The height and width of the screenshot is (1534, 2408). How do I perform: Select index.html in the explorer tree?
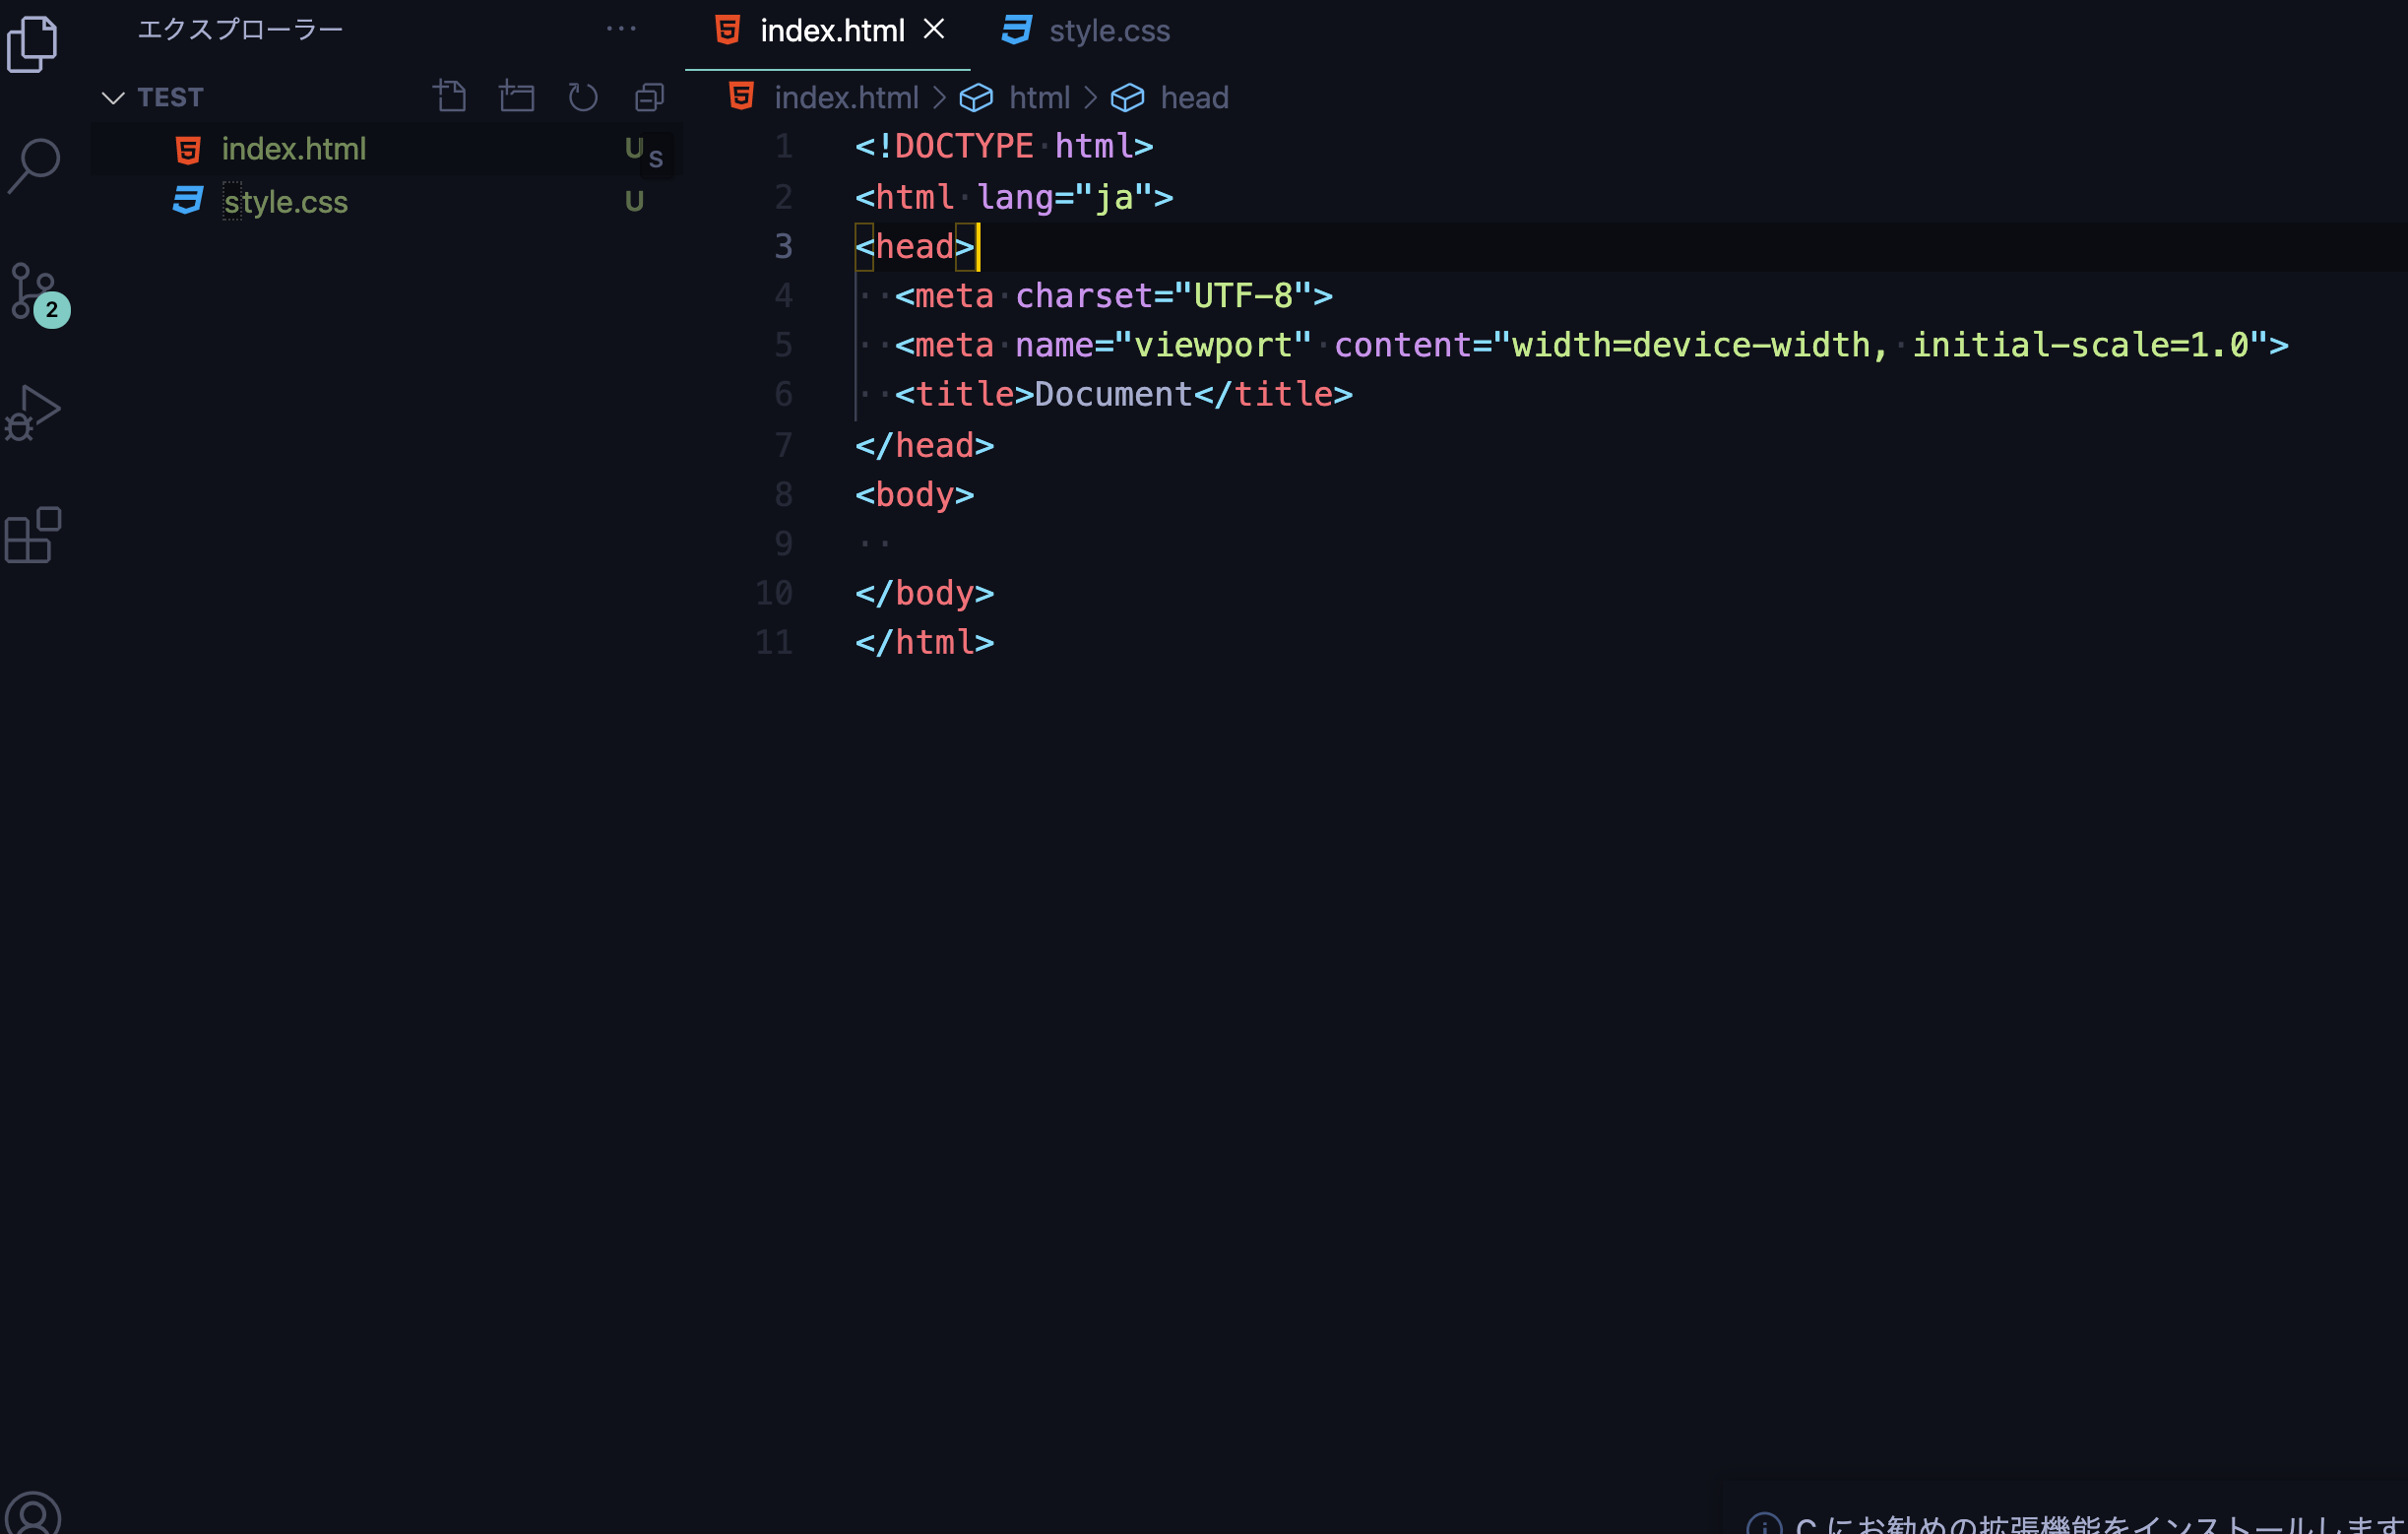(x=293, y=149)
